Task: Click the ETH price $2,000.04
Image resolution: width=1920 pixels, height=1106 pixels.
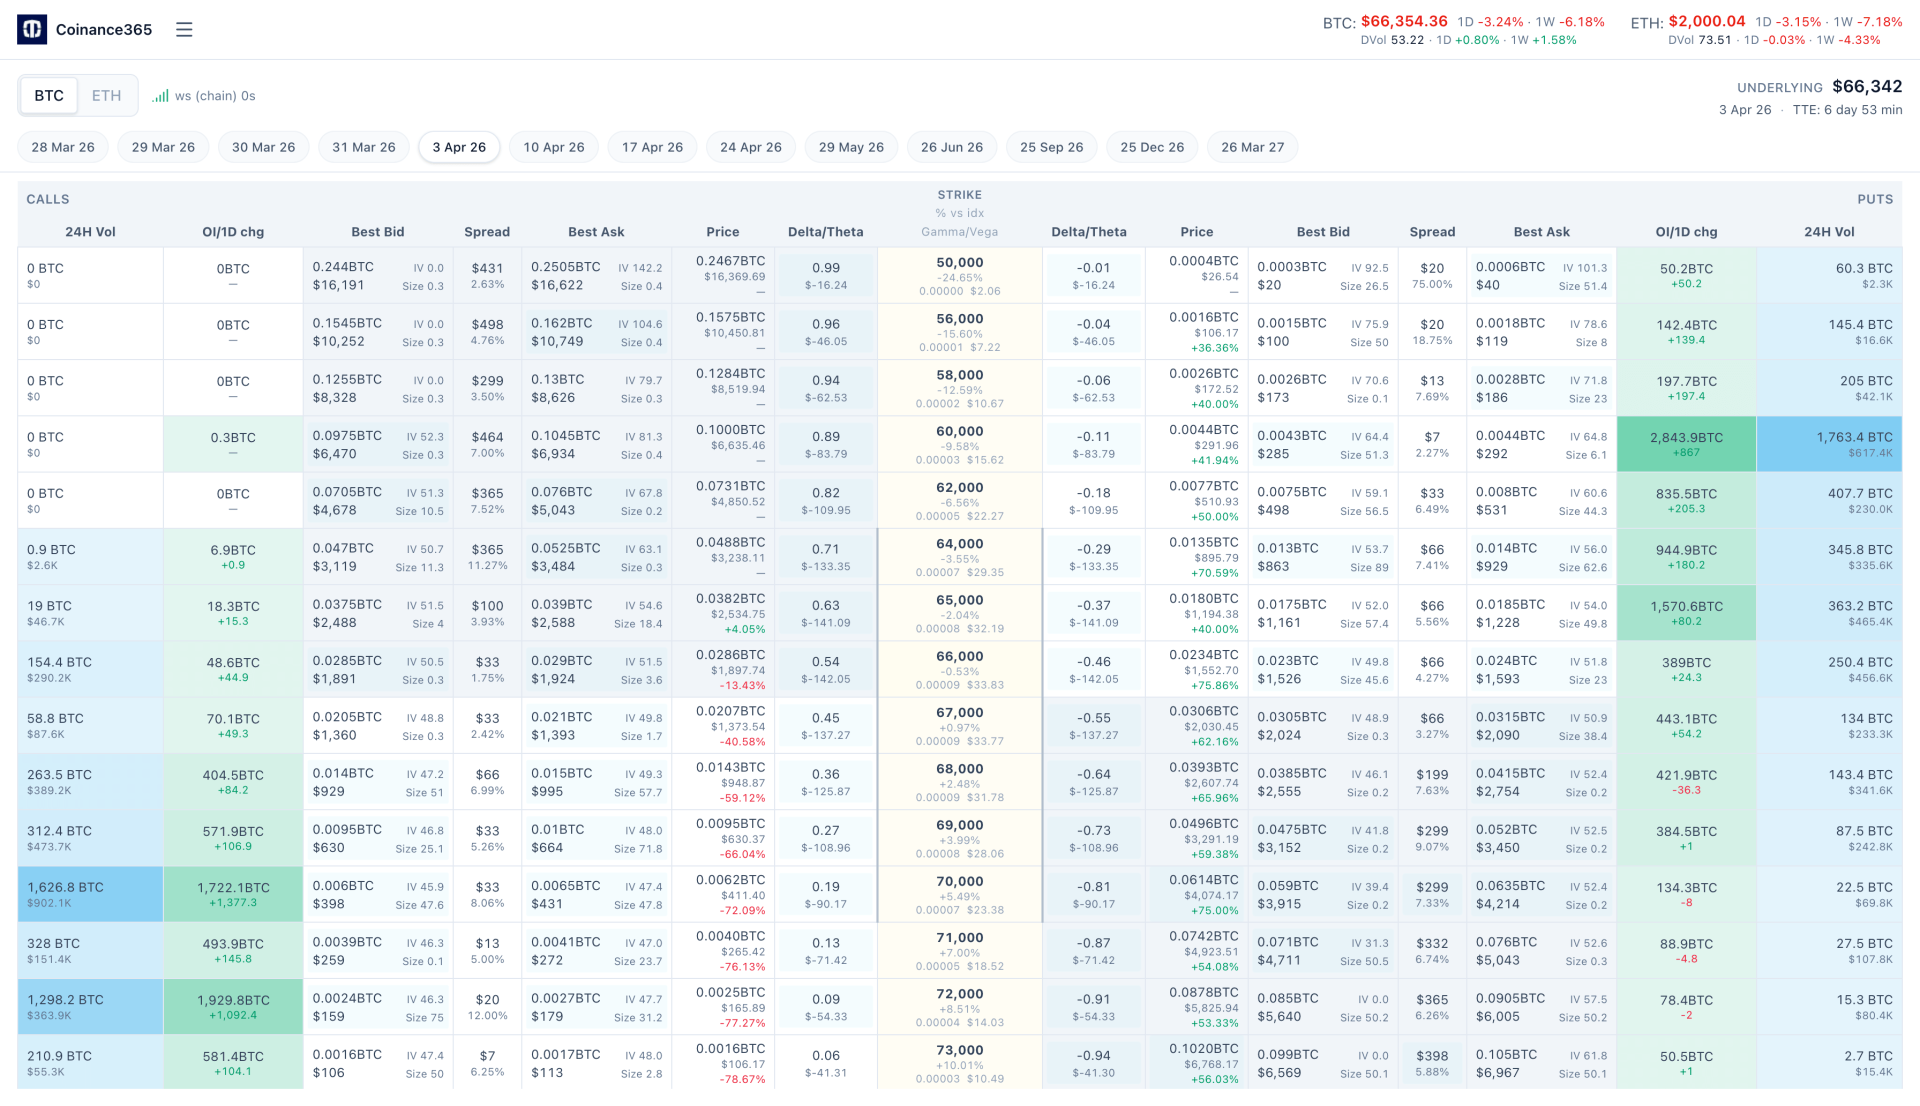Action: click(x=1706, y=21)
